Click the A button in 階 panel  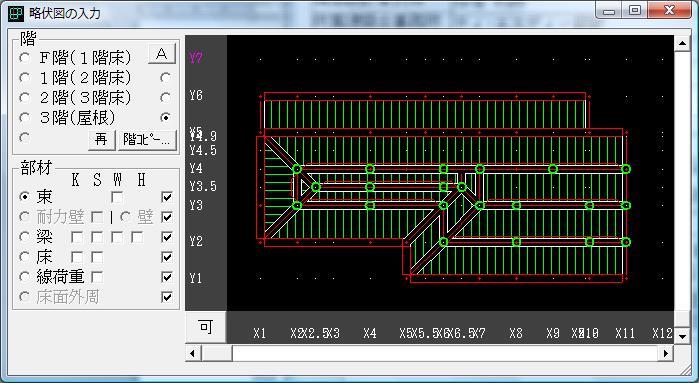161,54
